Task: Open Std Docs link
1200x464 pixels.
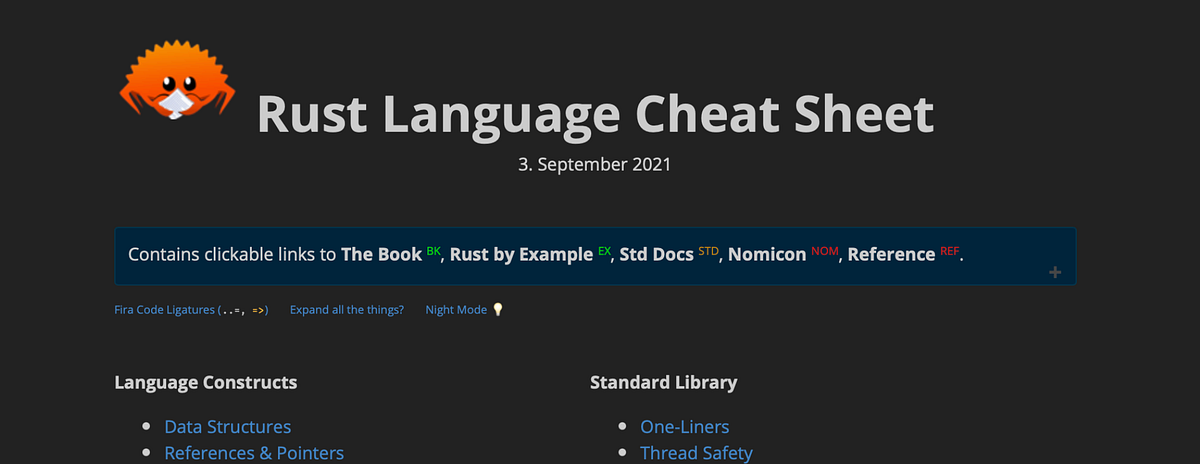Action: coord(656,254)
